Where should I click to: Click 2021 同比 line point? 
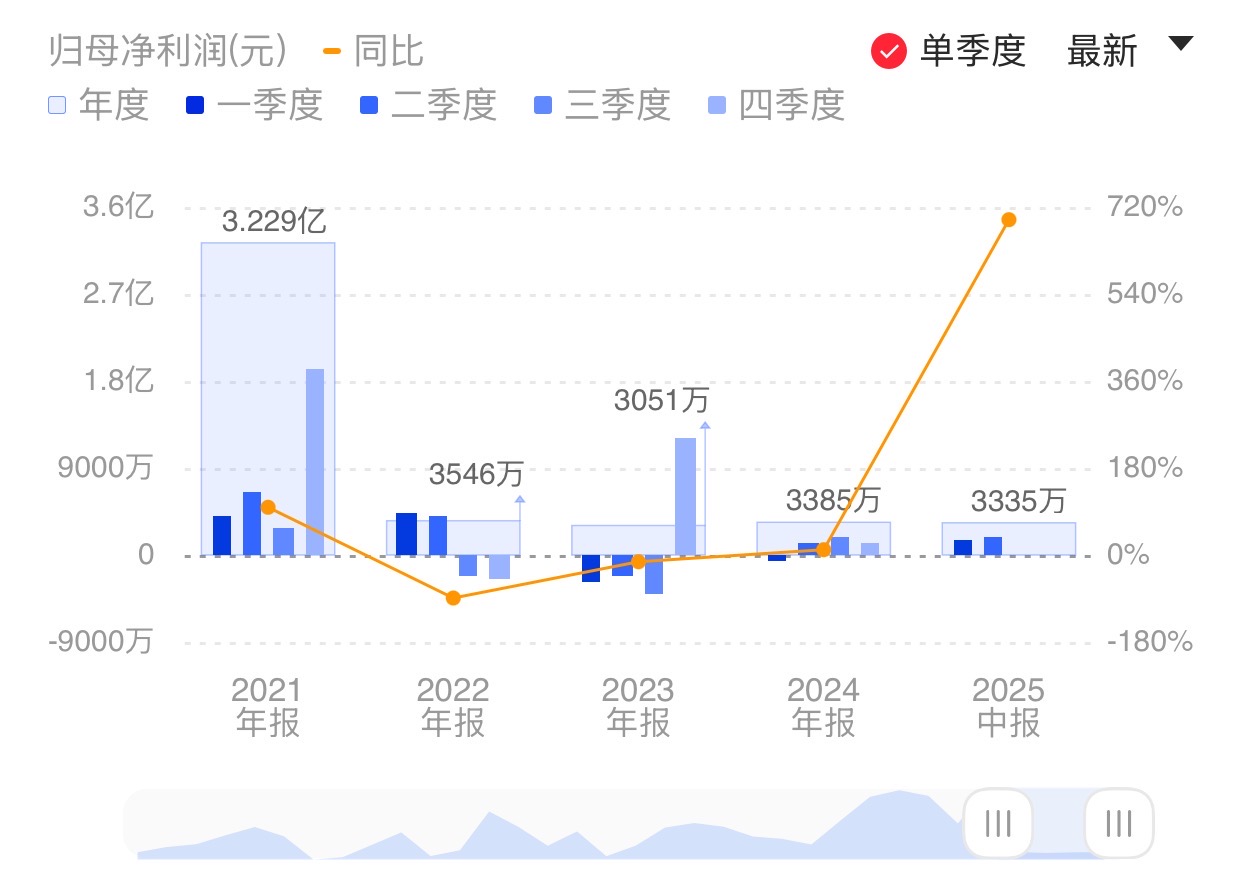pyautogui.click(x=268, y=507)
